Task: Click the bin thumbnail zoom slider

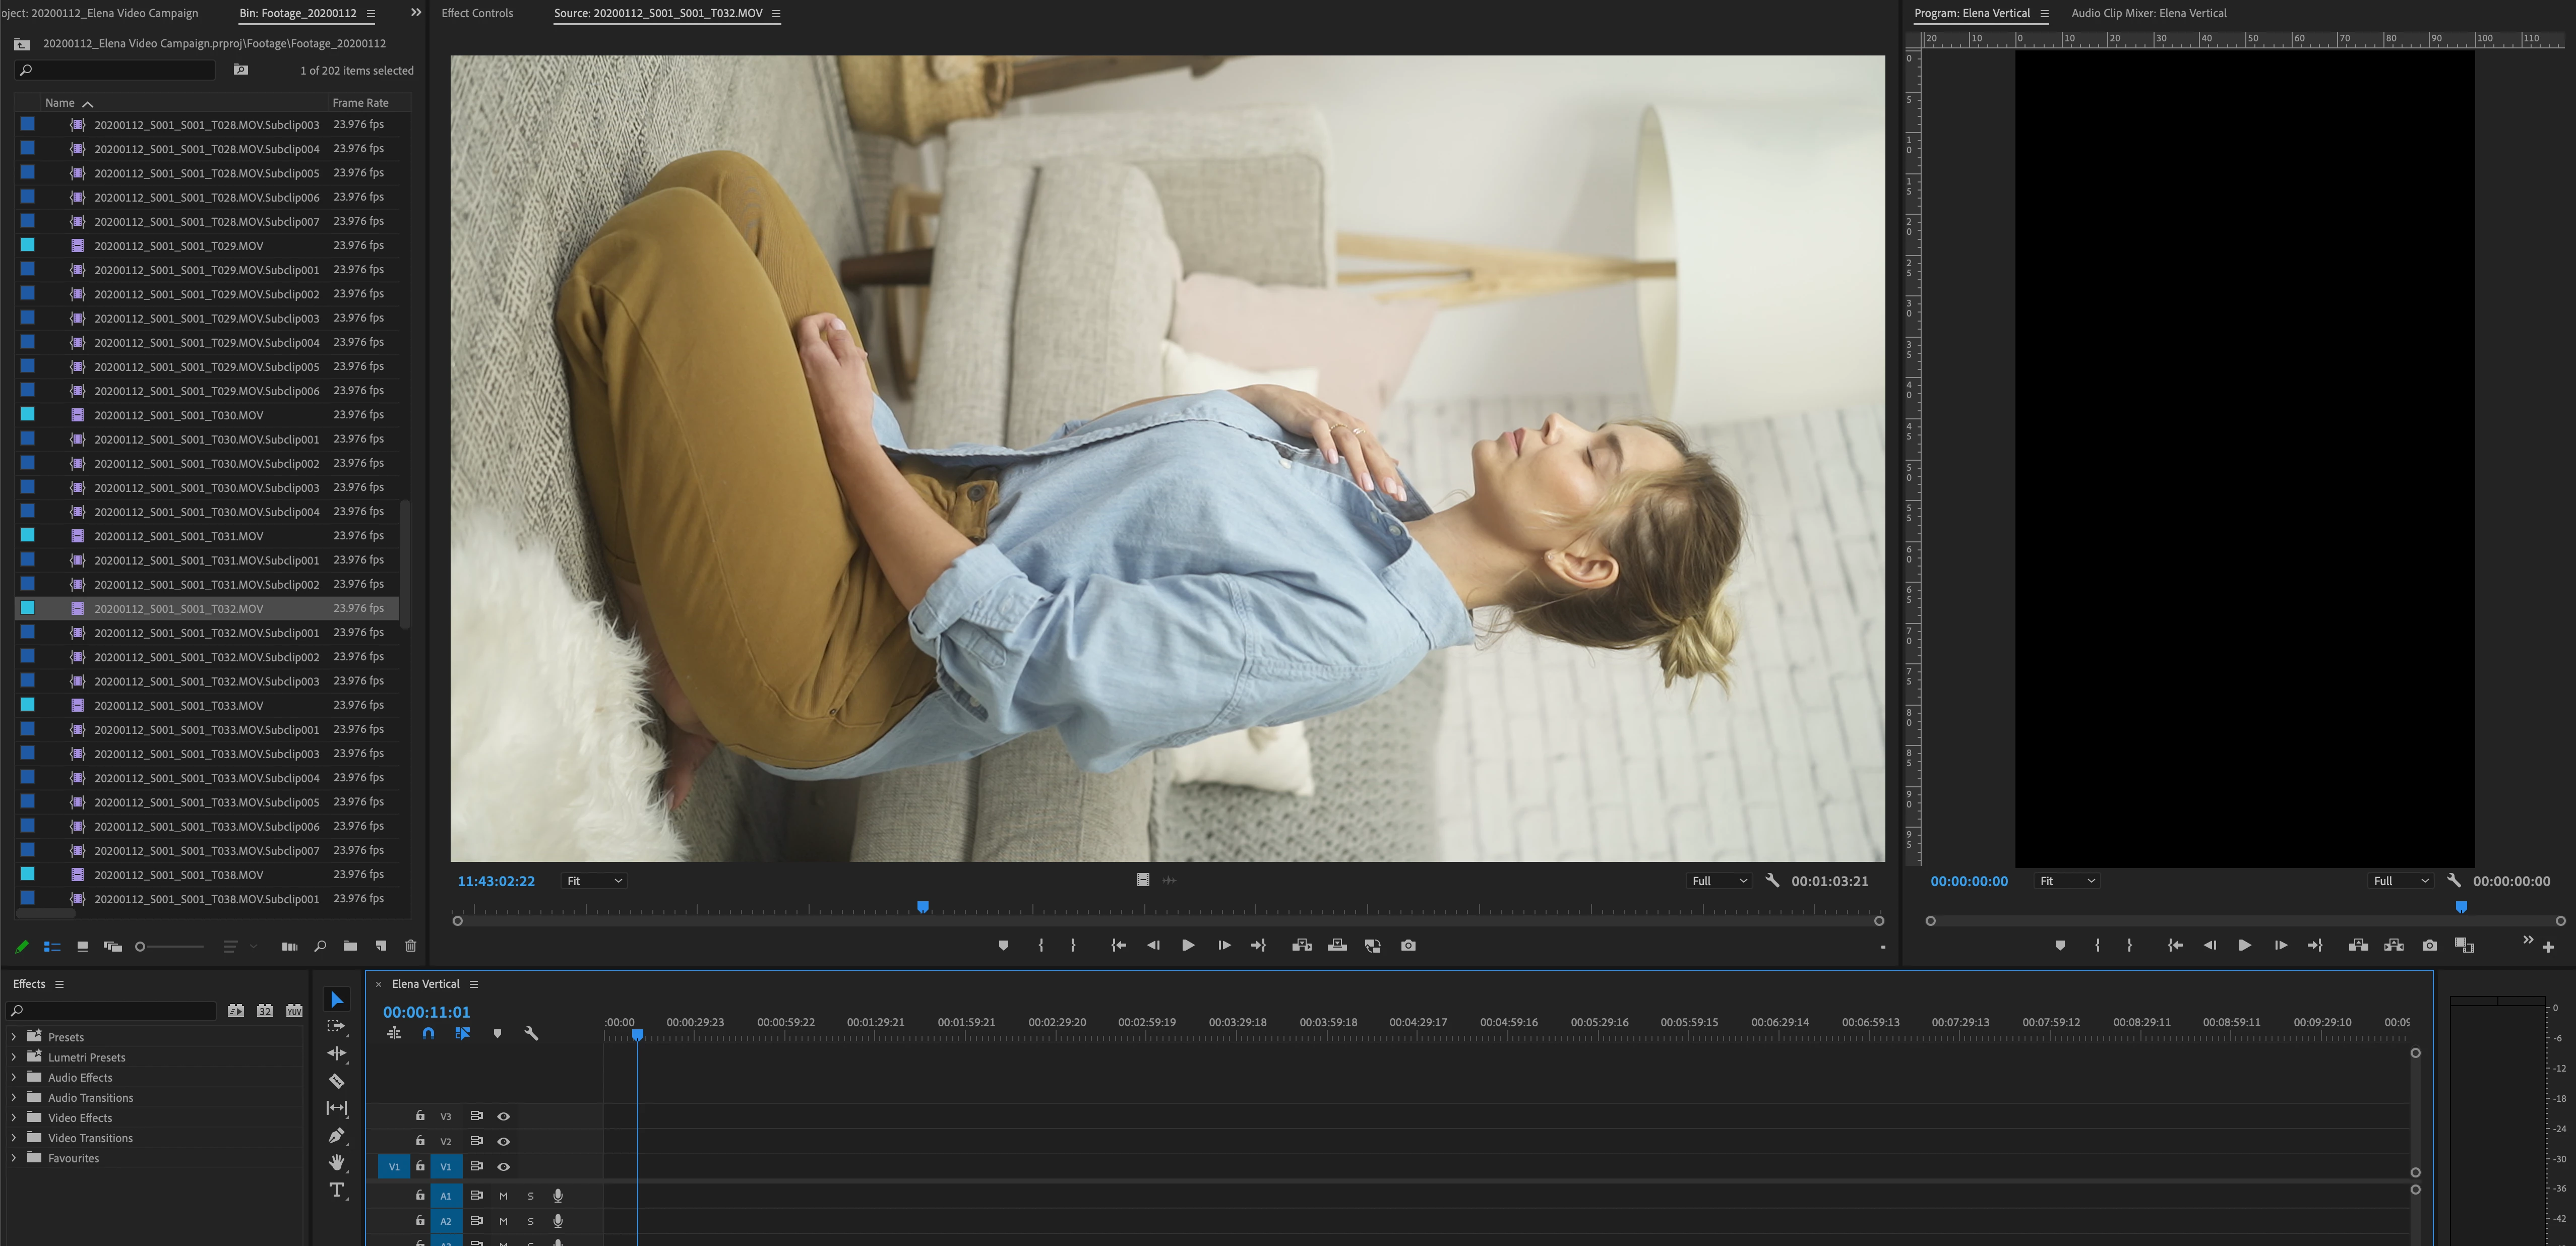Action: (x=140, y=946)
